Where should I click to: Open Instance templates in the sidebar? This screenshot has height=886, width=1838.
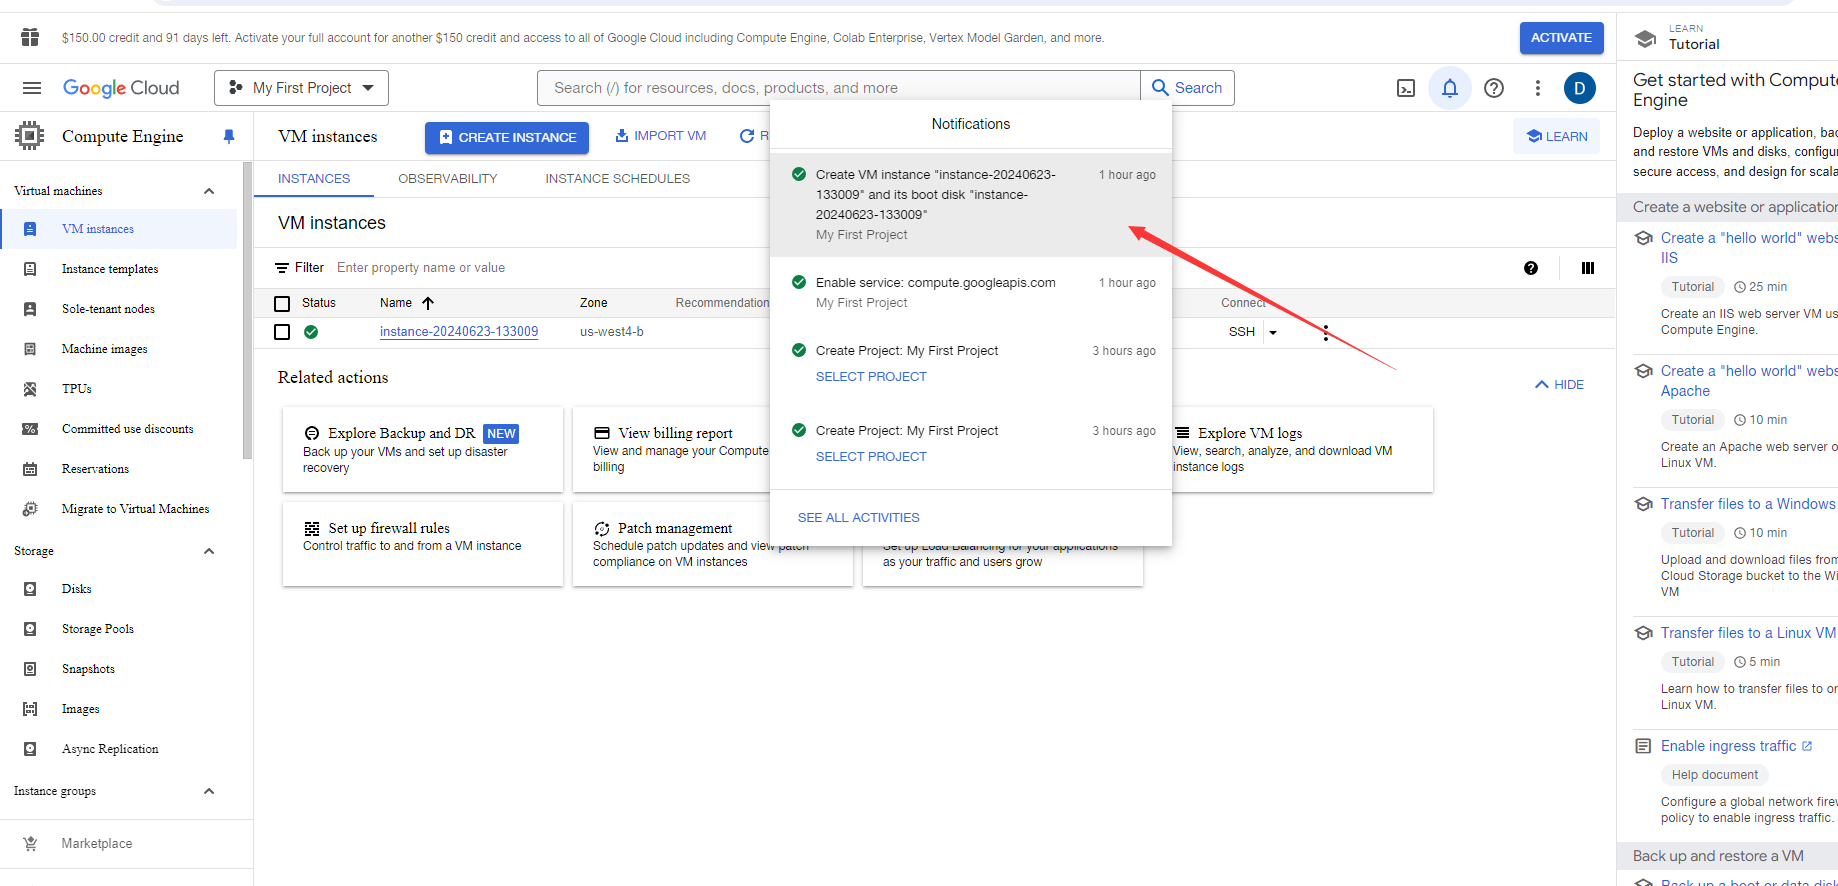coord(110,269)
